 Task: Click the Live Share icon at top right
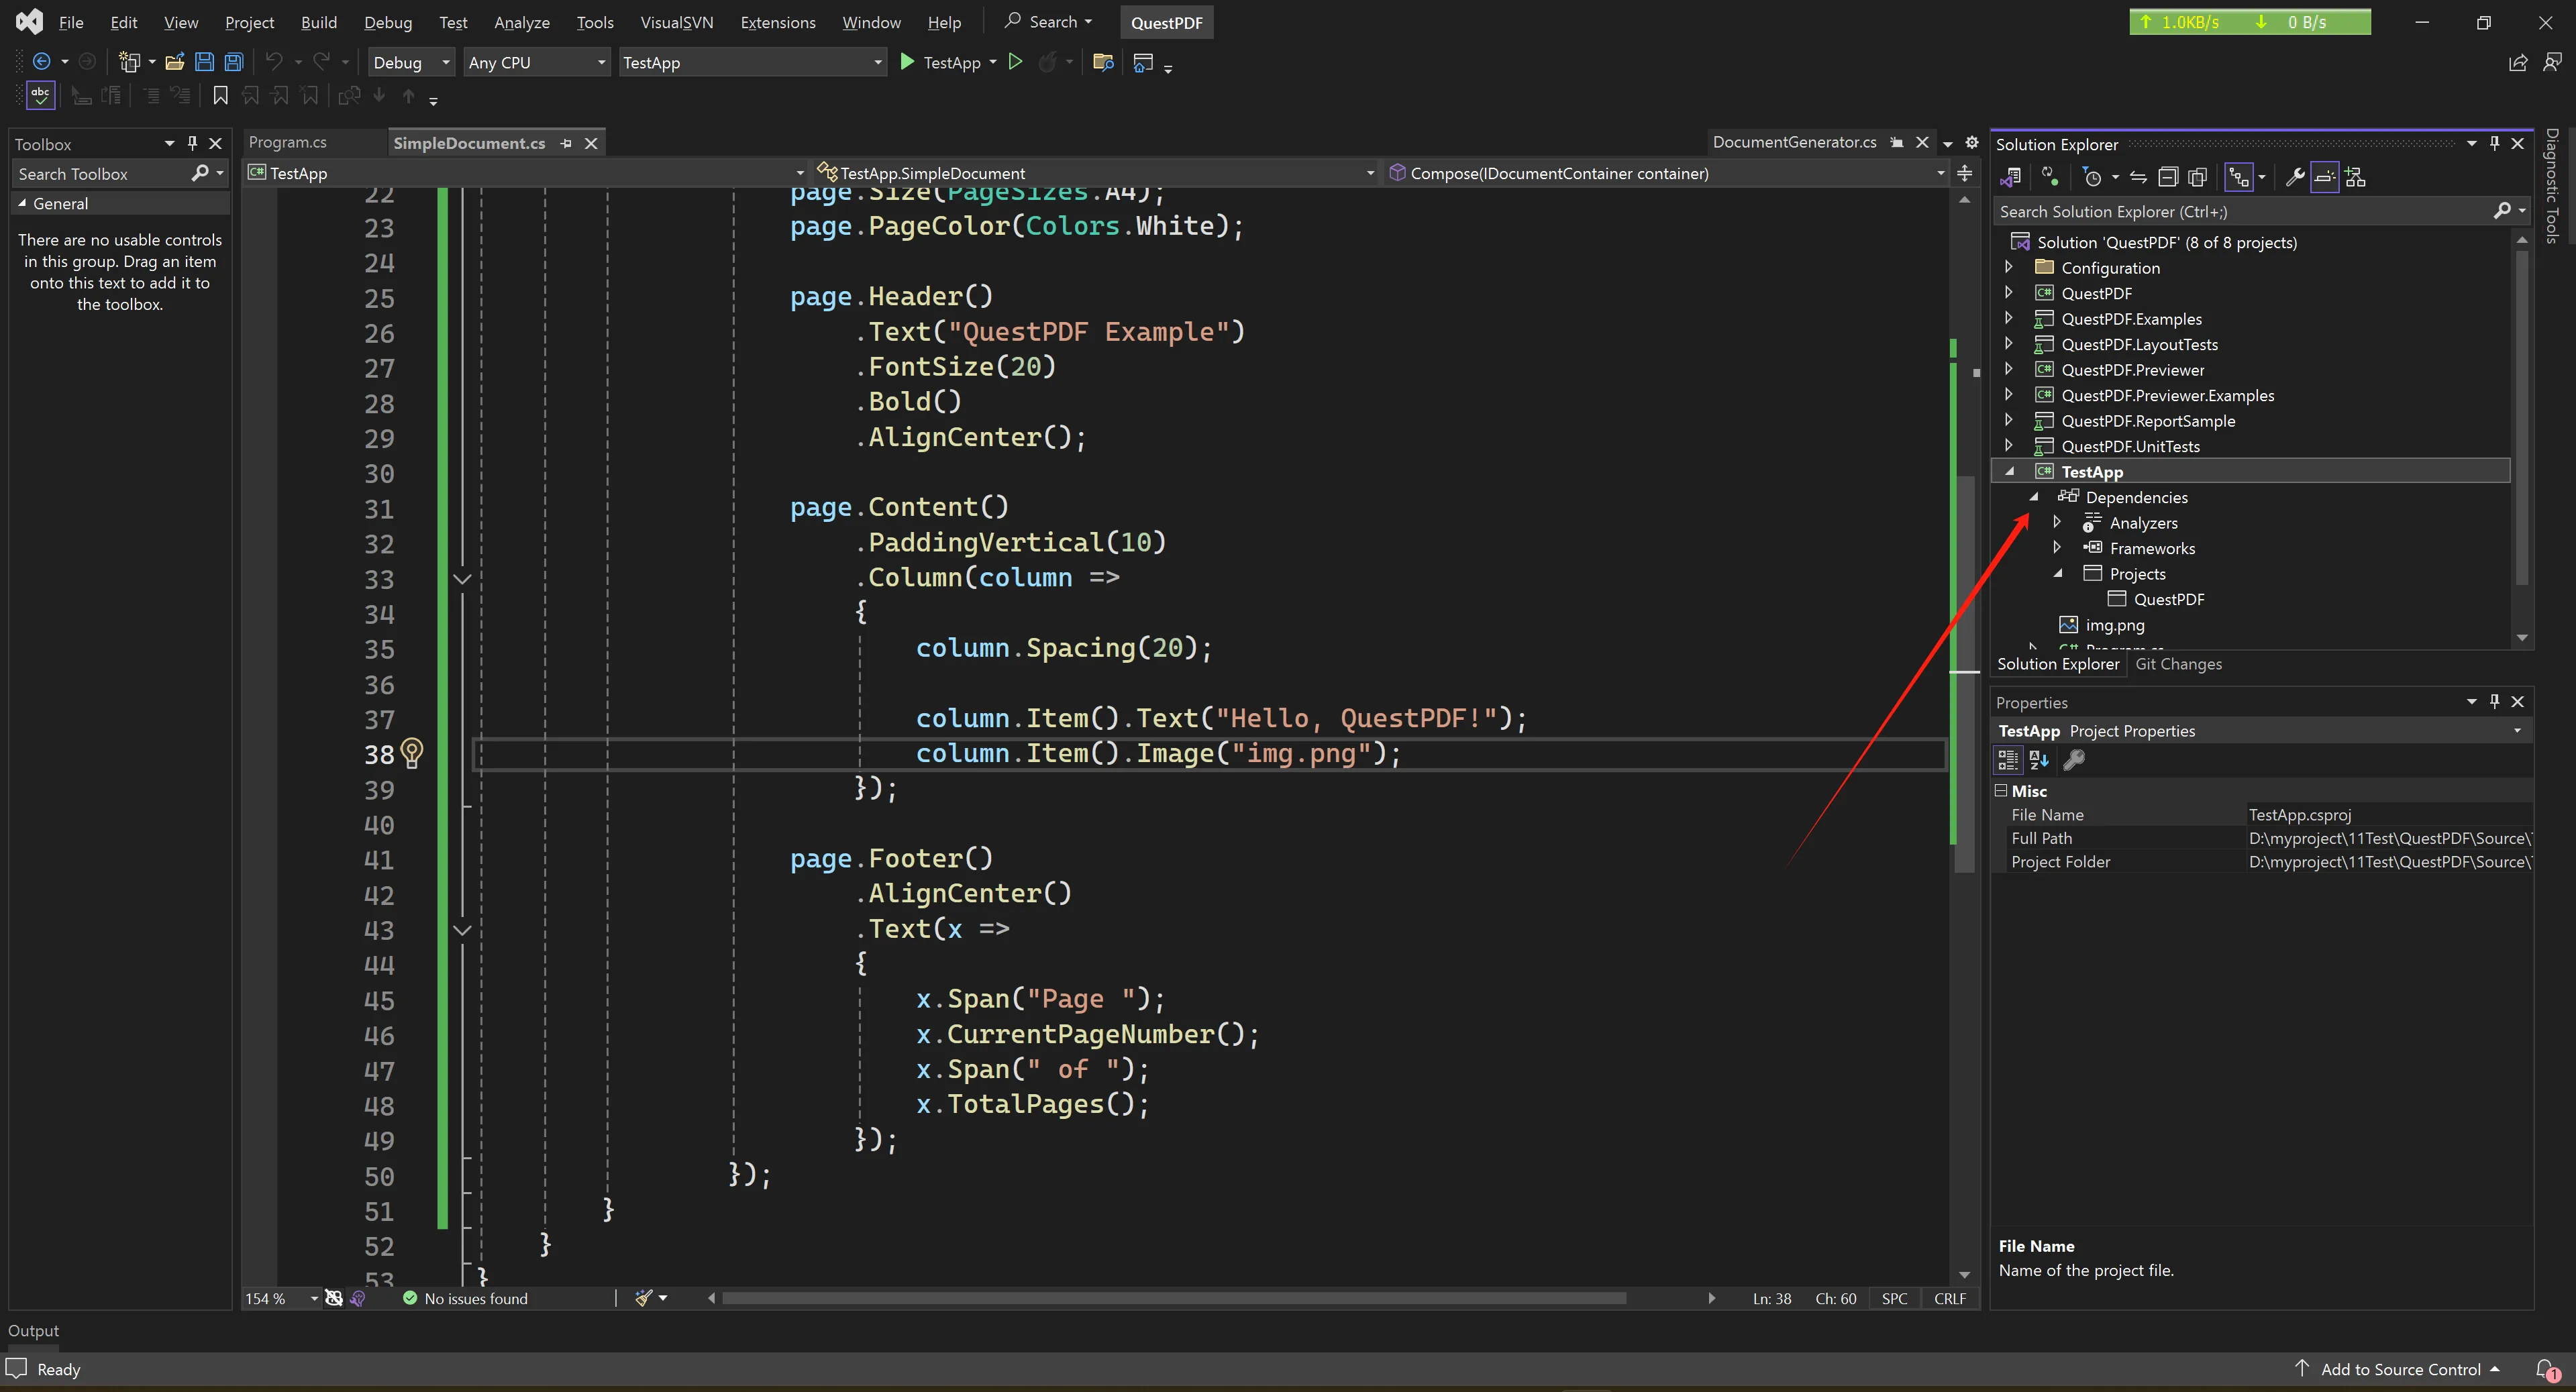(2518, 62)
